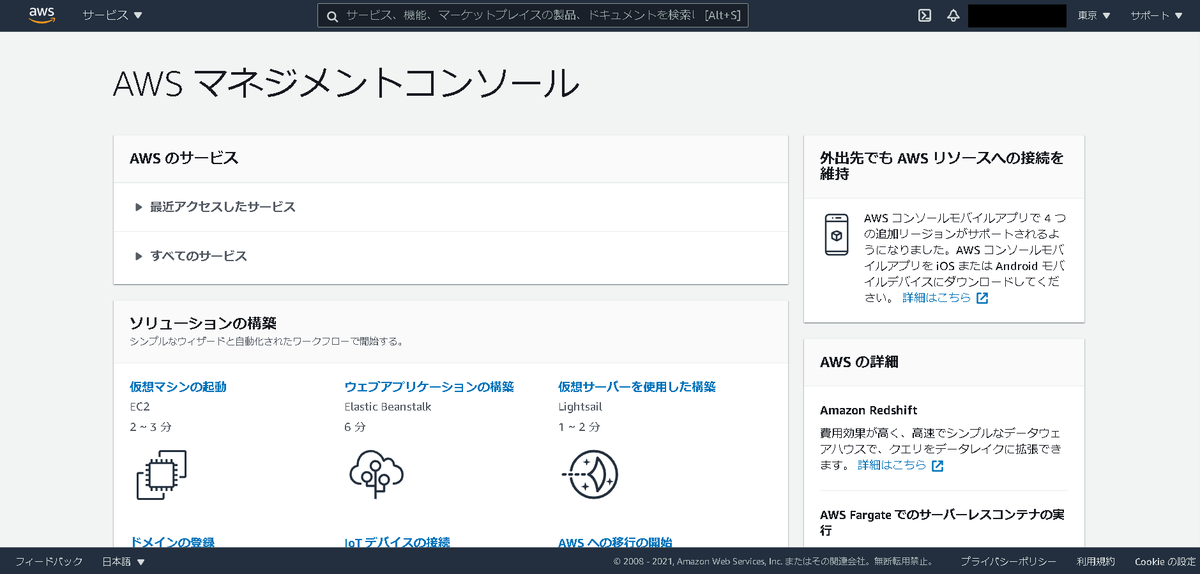Image resolution: width=1200 pixels, height=574 pixels.
Task: Open AWS への移行の開始 link
Action: pyautogui.click(x=615, y=542)
